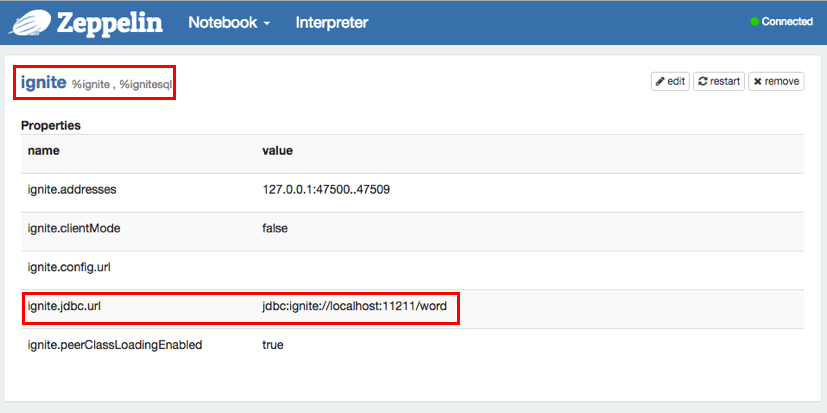Select the ignite interpreter title
Image resolution: width=827 pixels, height=413 pixels.
point(42,83)
